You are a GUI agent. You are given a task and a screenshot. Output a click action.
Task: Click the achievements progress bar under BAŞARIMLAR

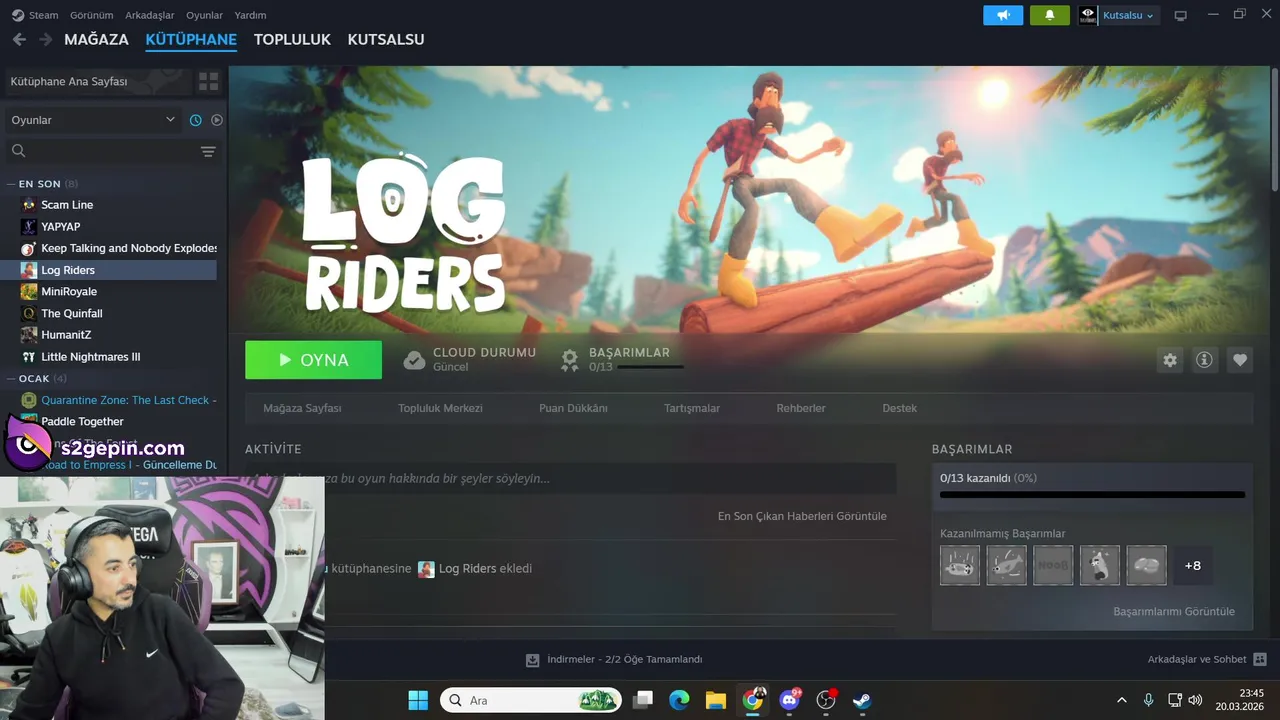tap(1092, 494)
